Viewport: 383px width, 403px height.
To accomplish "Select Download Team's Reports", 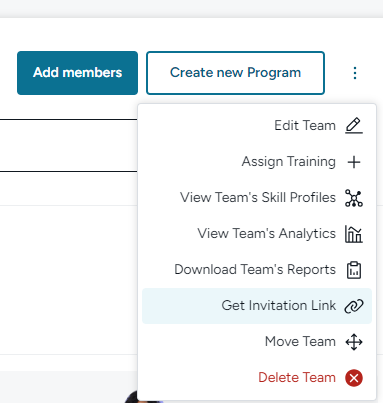I will [x=257, y=270].
